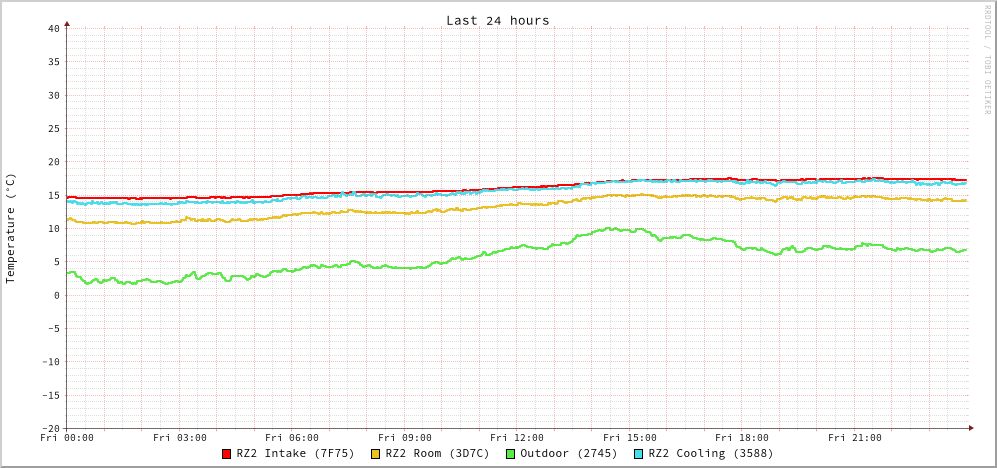Click the yellow RZ2 Room legend swatch
Viewport: 997px width, 468px height.
point(375,454)
